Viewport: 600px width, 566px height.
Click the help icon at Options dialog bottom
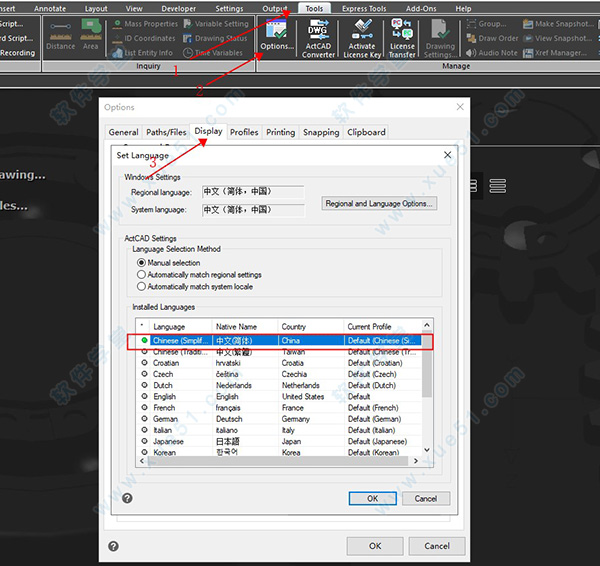click(x=113, y=546)
